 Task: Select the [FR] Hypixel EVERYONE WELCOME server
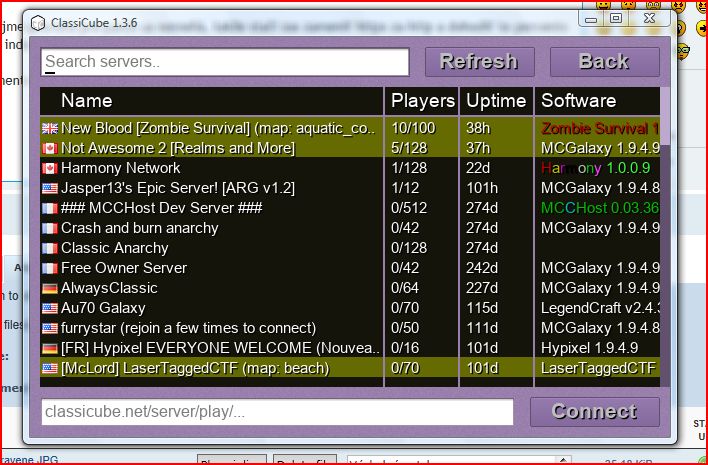[x=350, y=348]
